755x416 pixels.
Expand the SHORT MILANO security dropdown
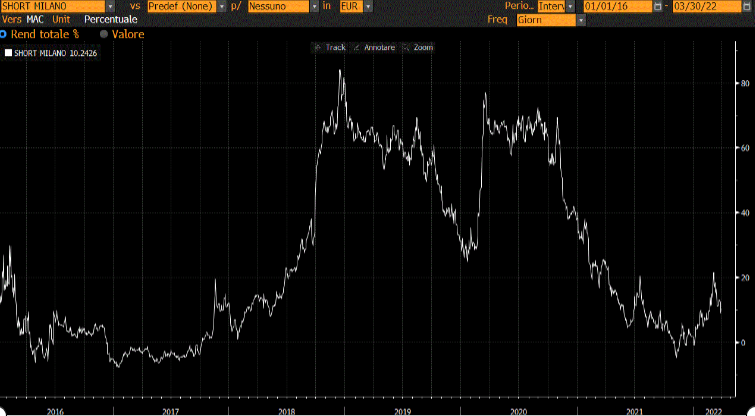(x=110, y=6)
